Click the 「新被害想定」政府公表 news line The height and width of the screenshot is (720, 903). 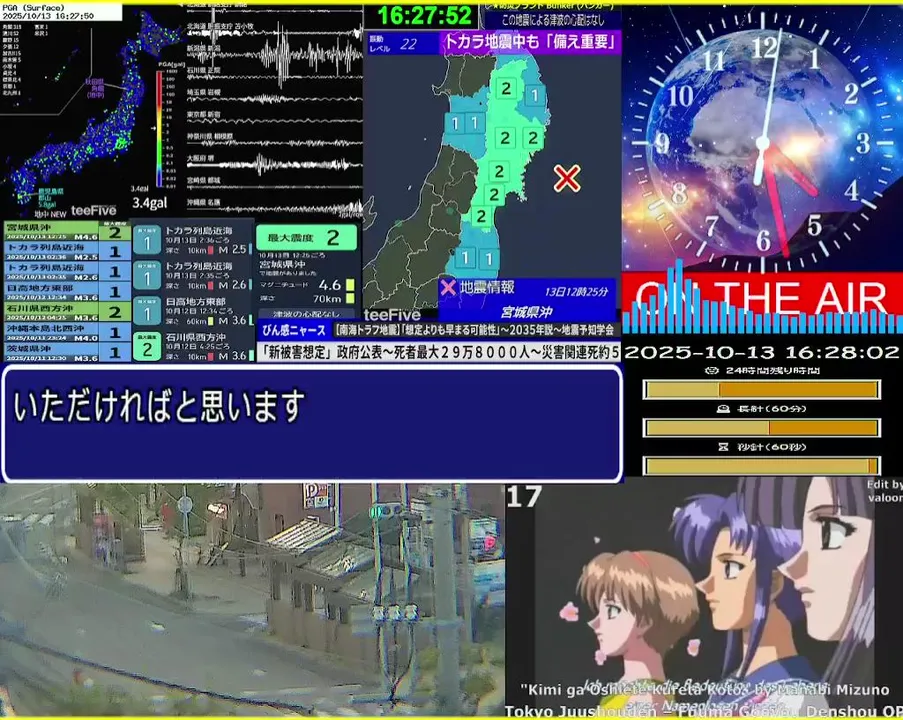(x=439, y=351)
